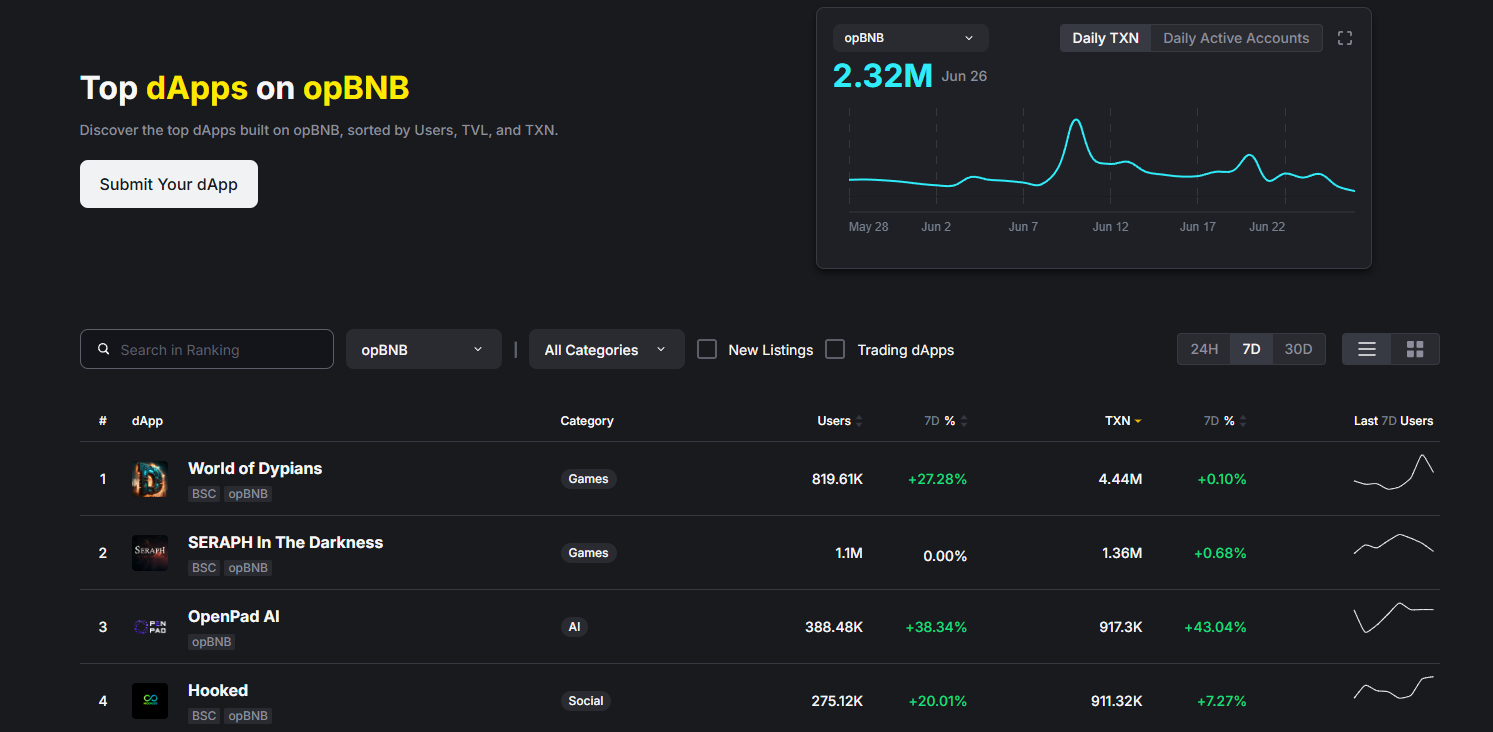Click the Submit Your dApp button

point(169,184)
